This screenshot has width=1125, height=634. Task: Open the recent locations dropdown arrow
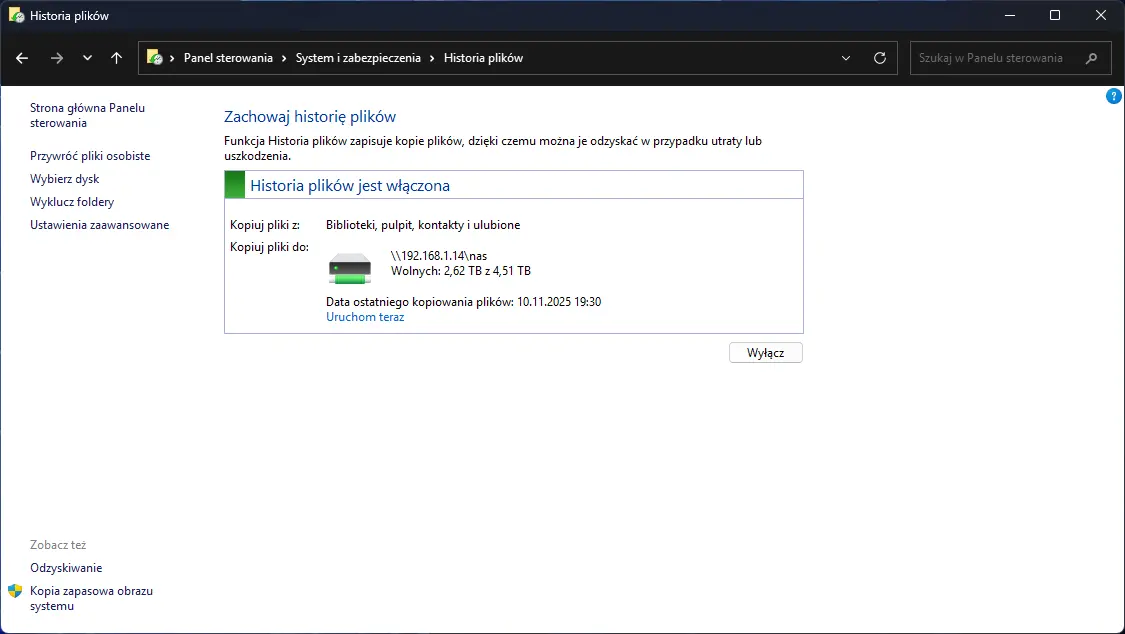coord(87,58)
